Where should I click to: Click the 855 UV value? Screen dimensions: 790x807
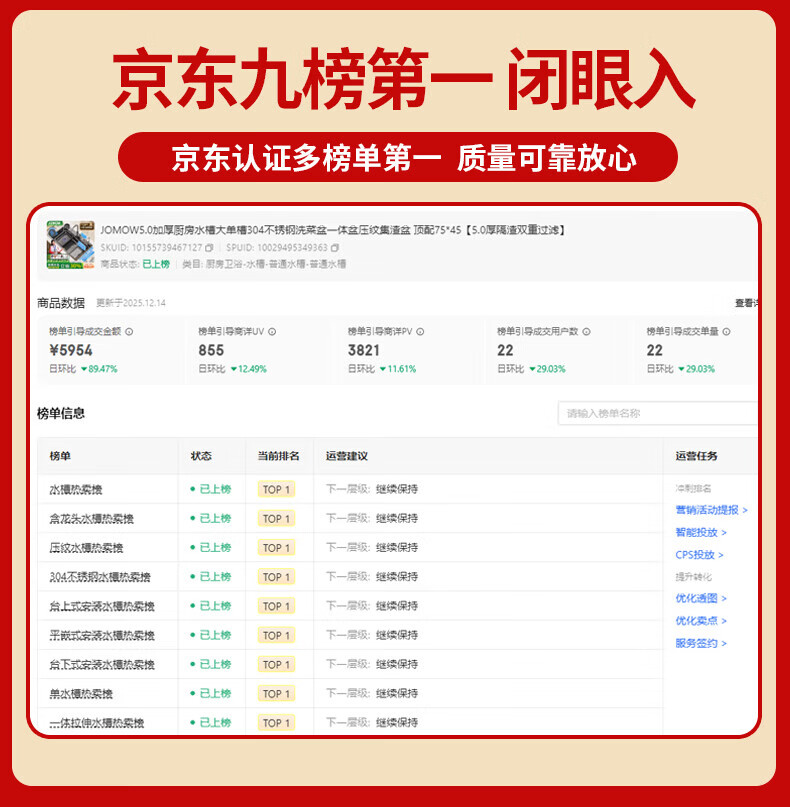coord(212,350)
